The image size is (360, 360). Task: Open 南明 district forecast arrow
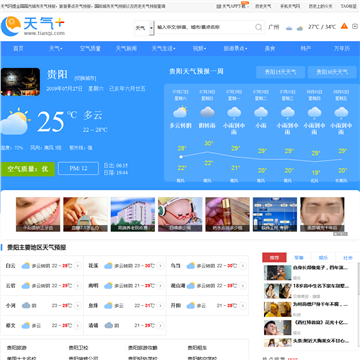pos(160,286)
